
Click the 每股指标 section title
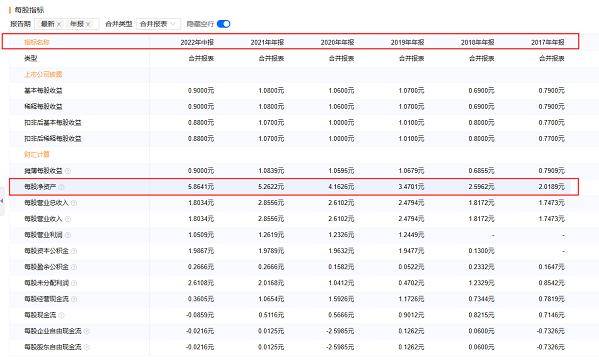pos(29,10)
